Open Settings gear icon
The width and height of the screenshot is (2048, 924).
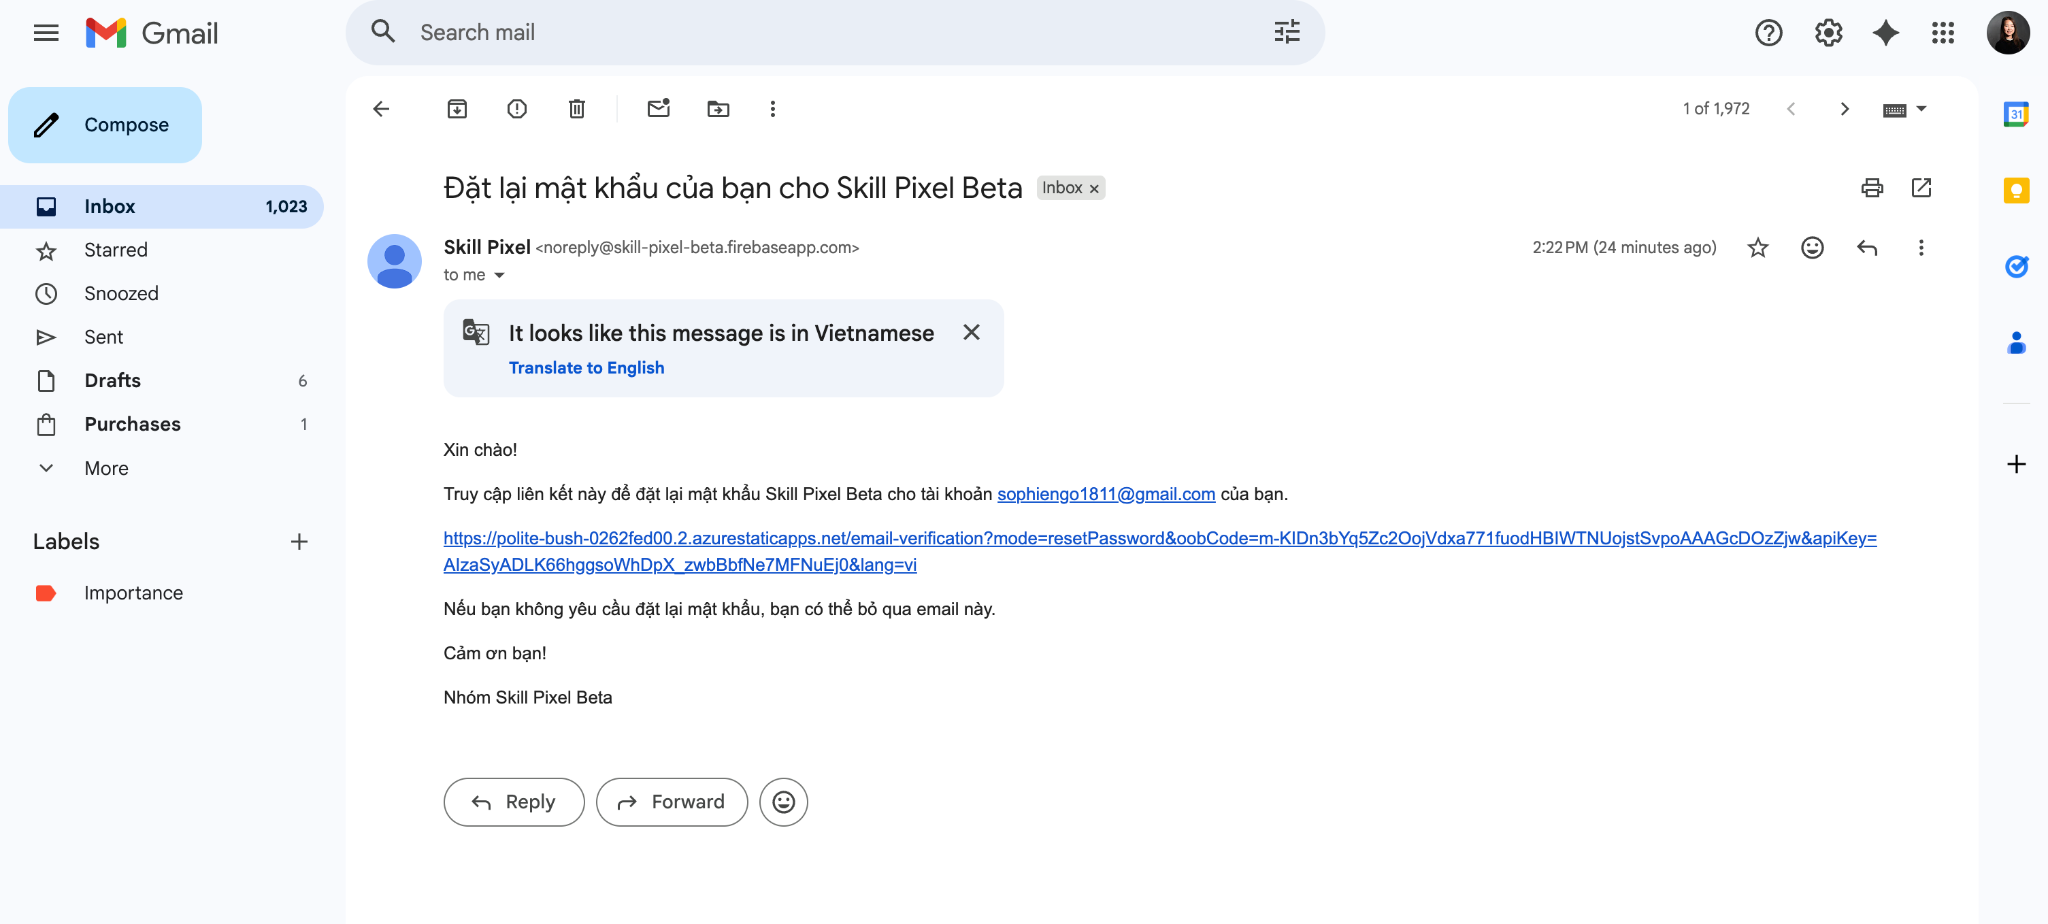(1828, 33)
